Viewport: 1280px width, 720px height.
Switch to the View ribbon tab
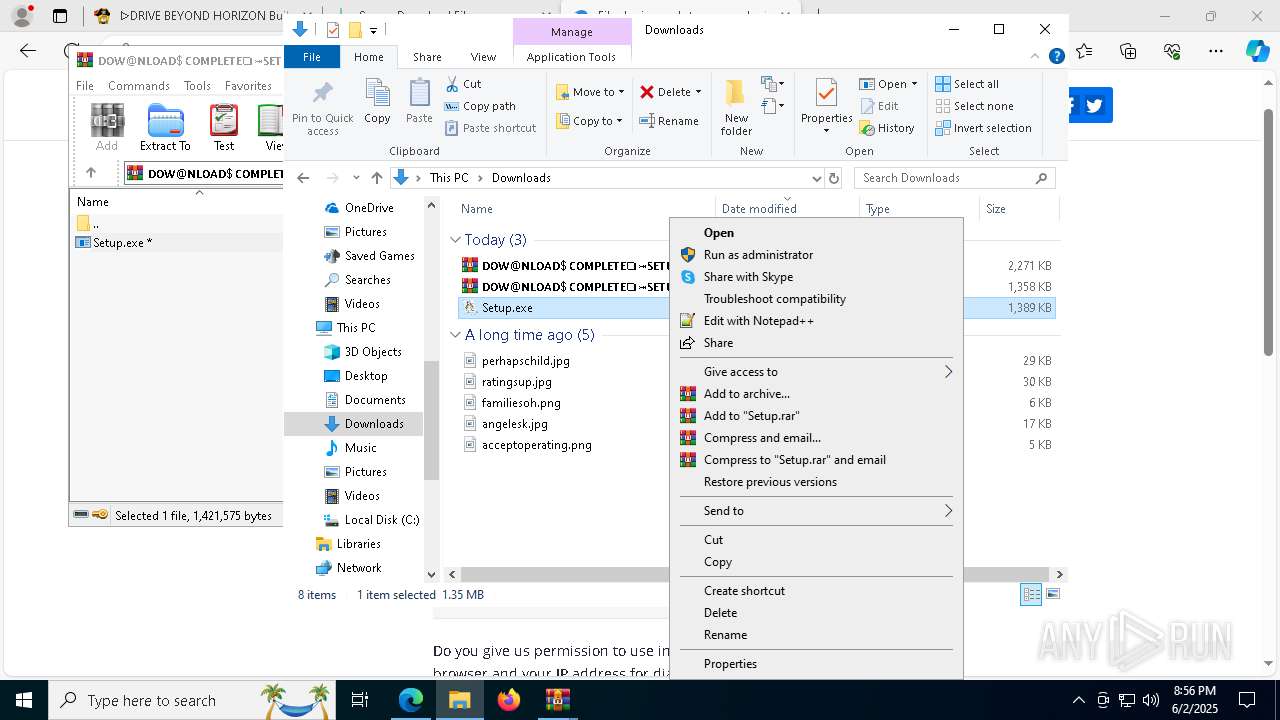pos(483,57)
